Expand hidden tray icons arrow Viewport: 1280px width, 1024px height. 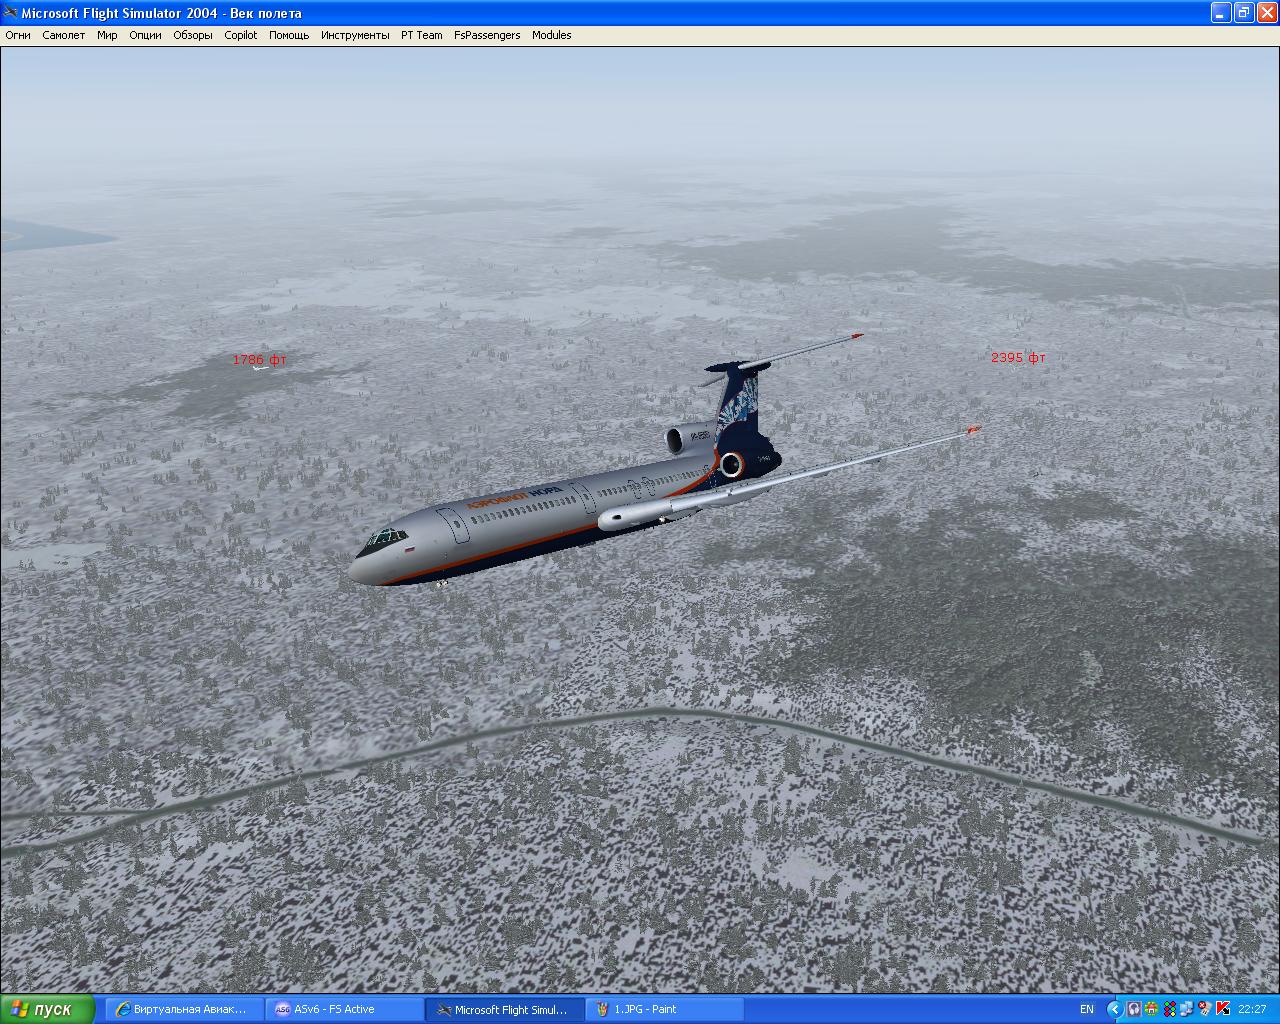[1115, 1009]
